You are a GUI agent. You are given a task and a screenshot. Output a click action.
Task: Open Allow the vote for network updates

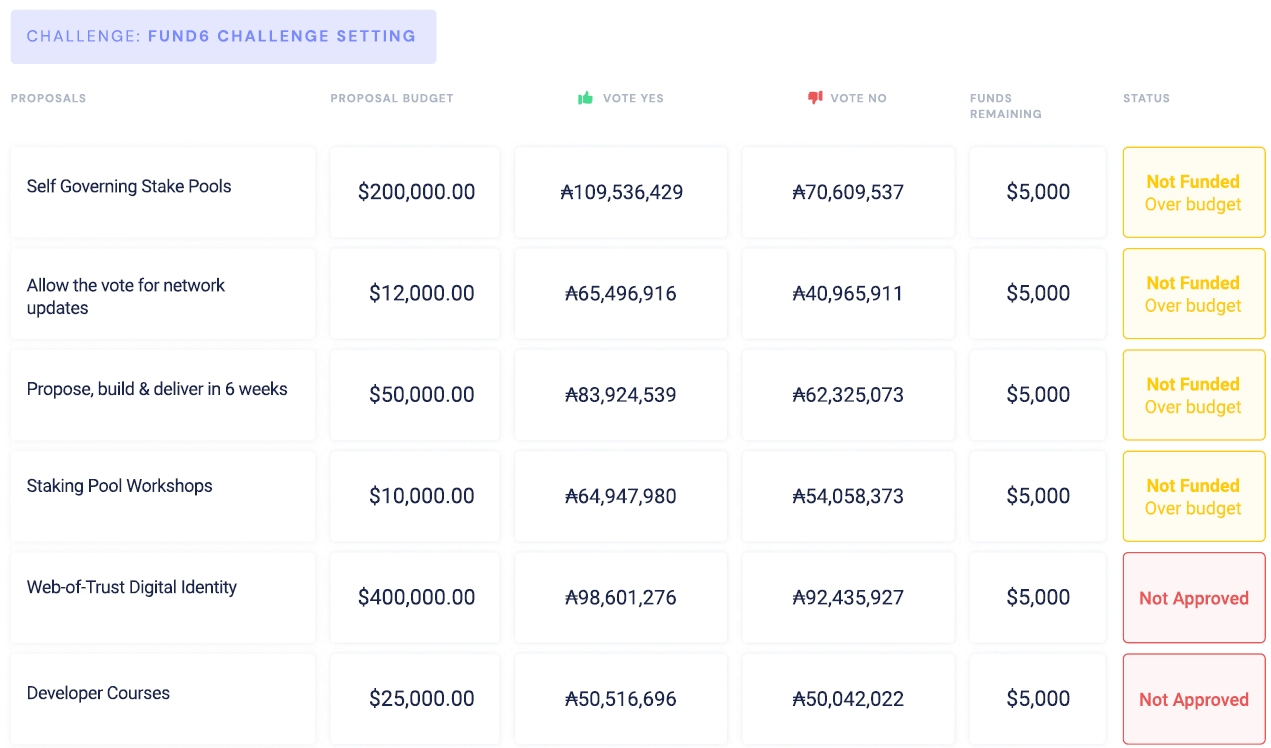126,296
